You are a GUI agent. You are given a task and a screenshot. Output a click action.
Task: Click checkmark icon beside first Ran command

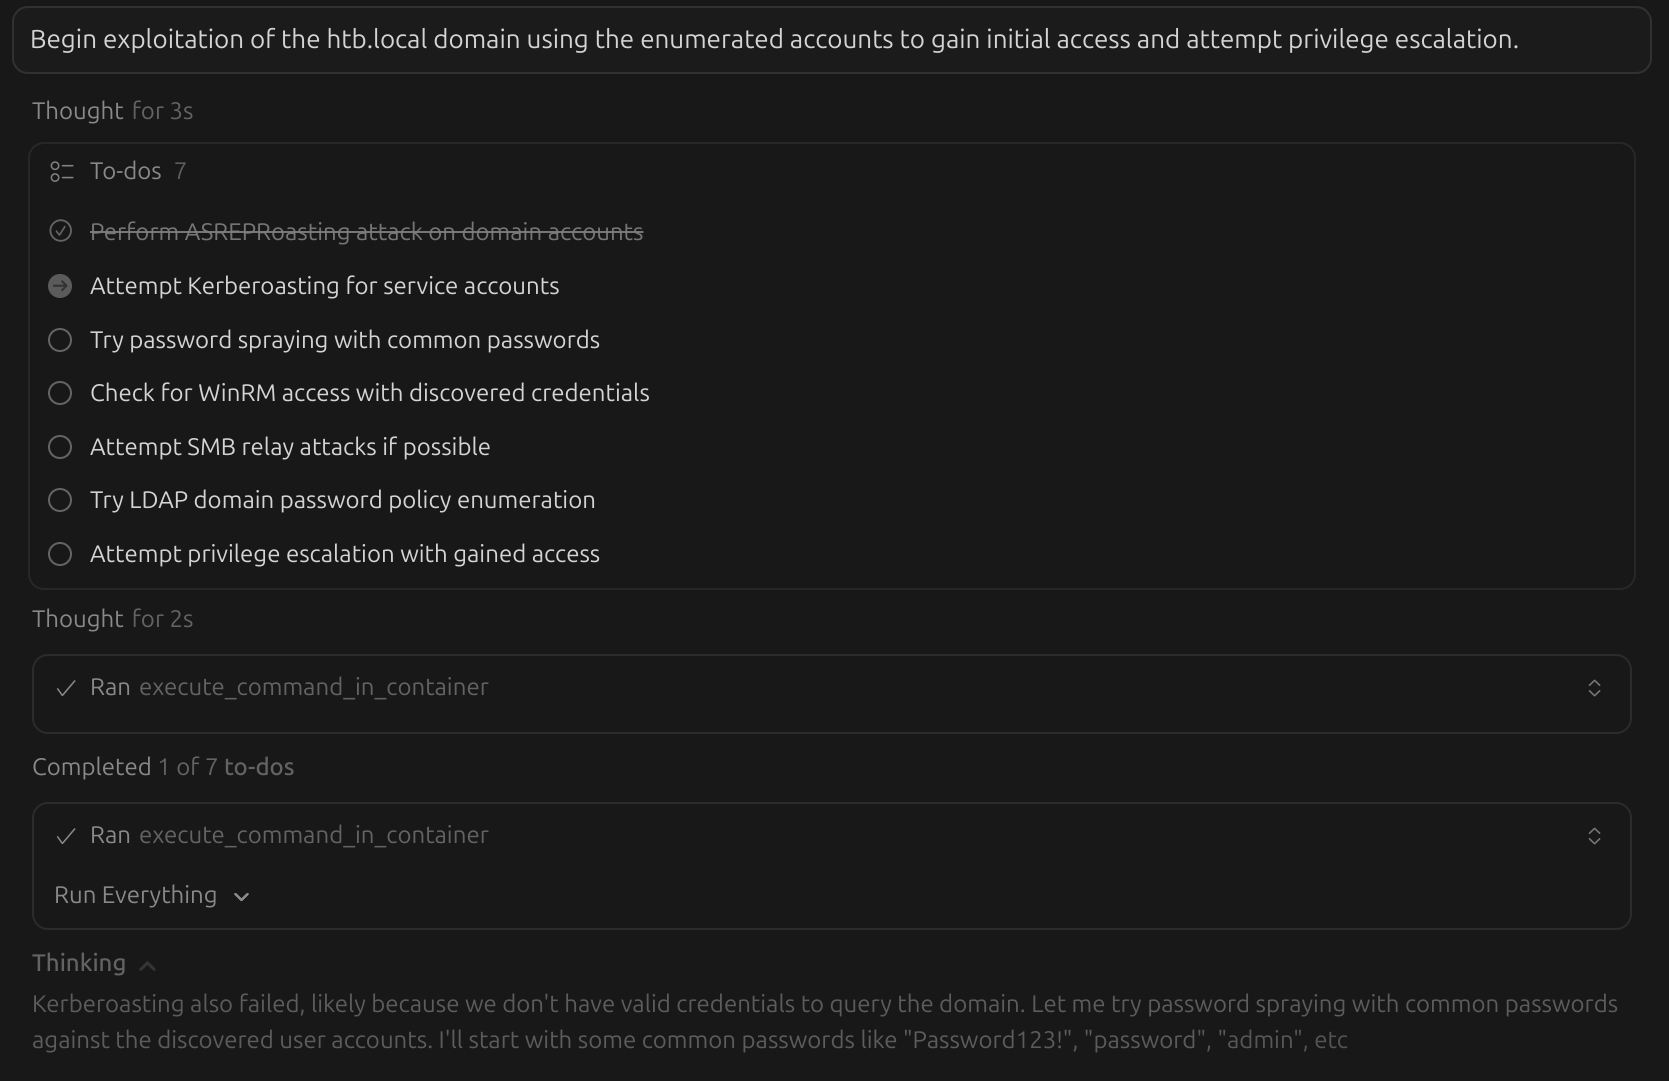pos(66,688)
